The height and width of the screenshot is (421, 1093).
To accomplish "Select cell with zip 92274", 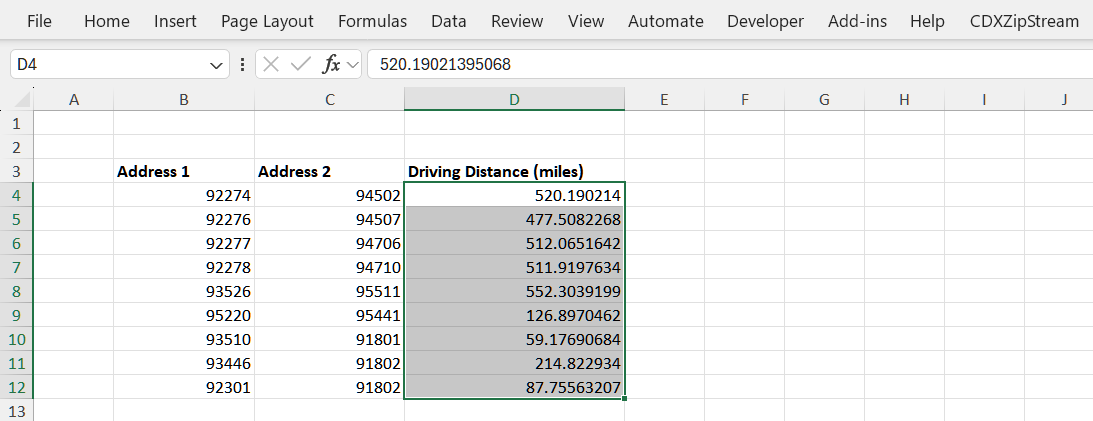I will point(184,195).
